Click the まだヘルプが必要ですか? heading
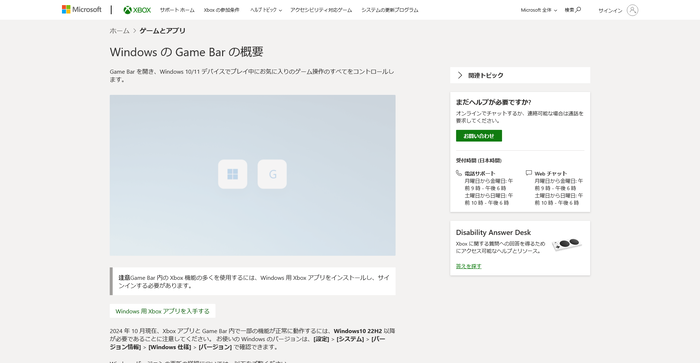The image size is (700, 363). (493, 102)
